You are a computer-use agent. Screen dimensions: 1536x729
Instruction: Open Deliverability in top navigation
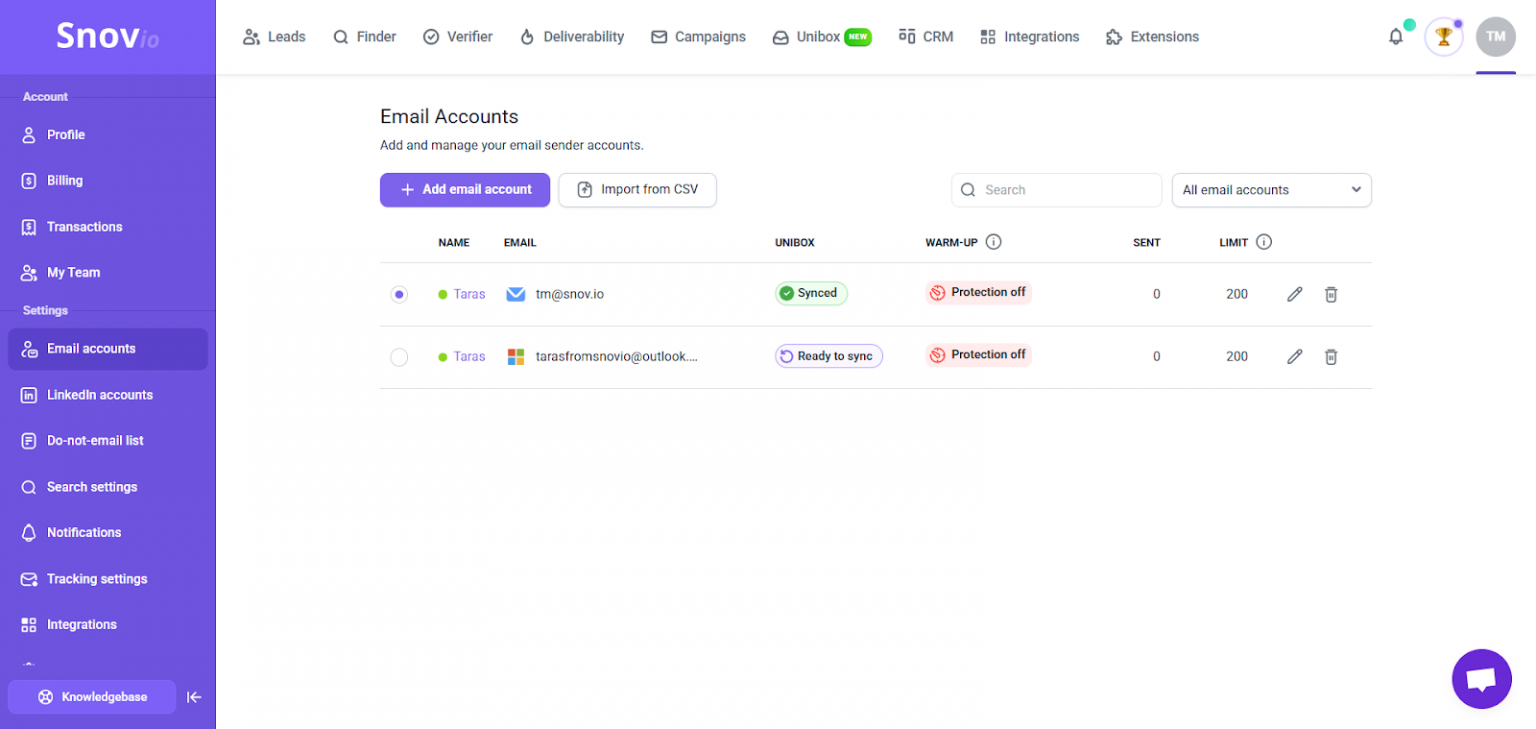pyautogui.click(x=572, y=37)
